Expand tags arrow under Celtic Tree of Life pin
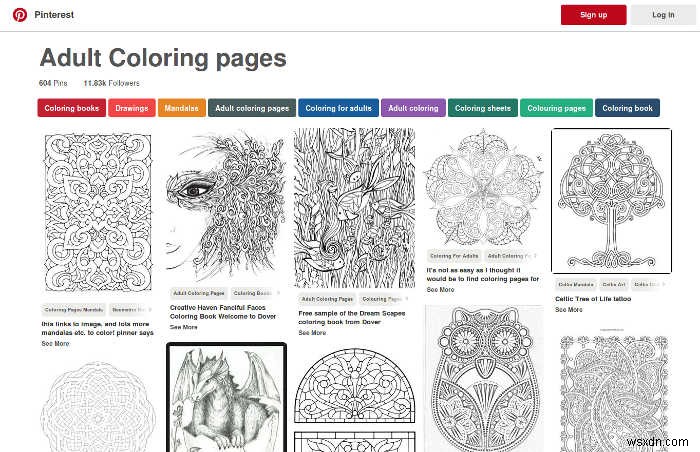The image size is (700, 452). [x=664, y=285]
